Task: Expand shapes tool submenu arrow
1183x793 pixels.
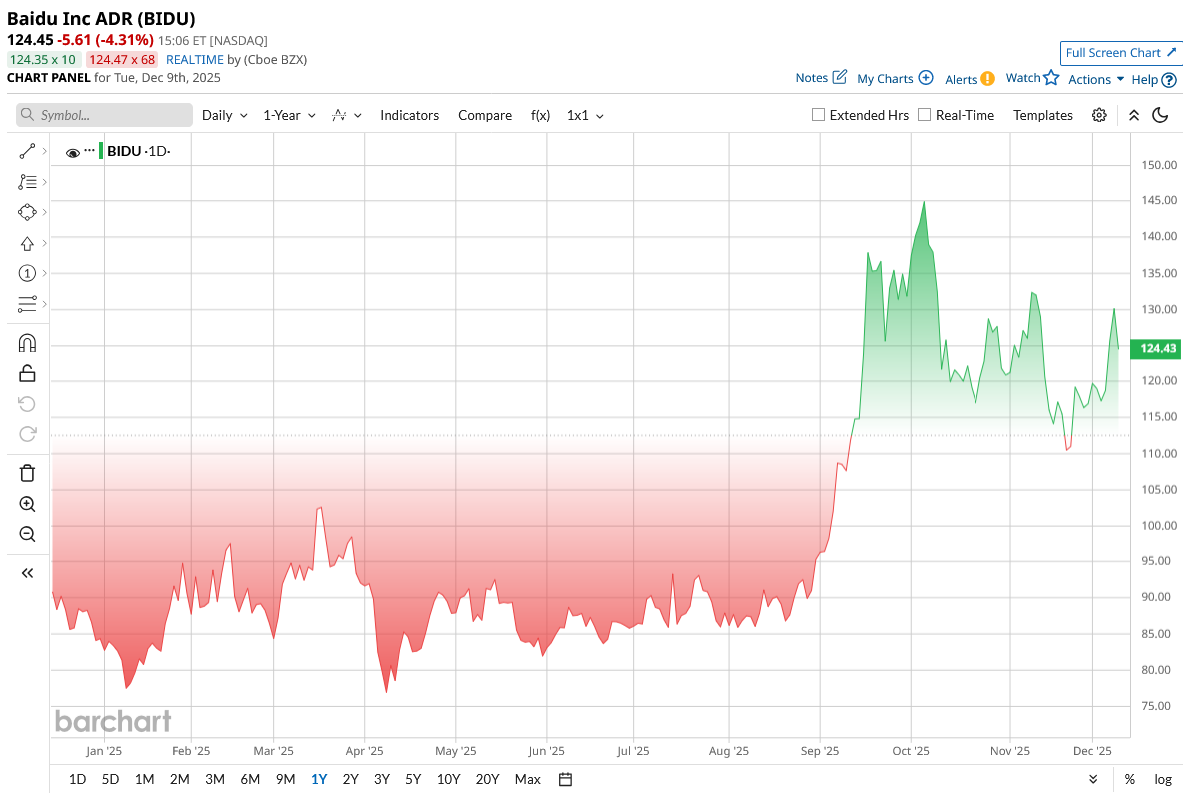Action: (x=45, y=213)
